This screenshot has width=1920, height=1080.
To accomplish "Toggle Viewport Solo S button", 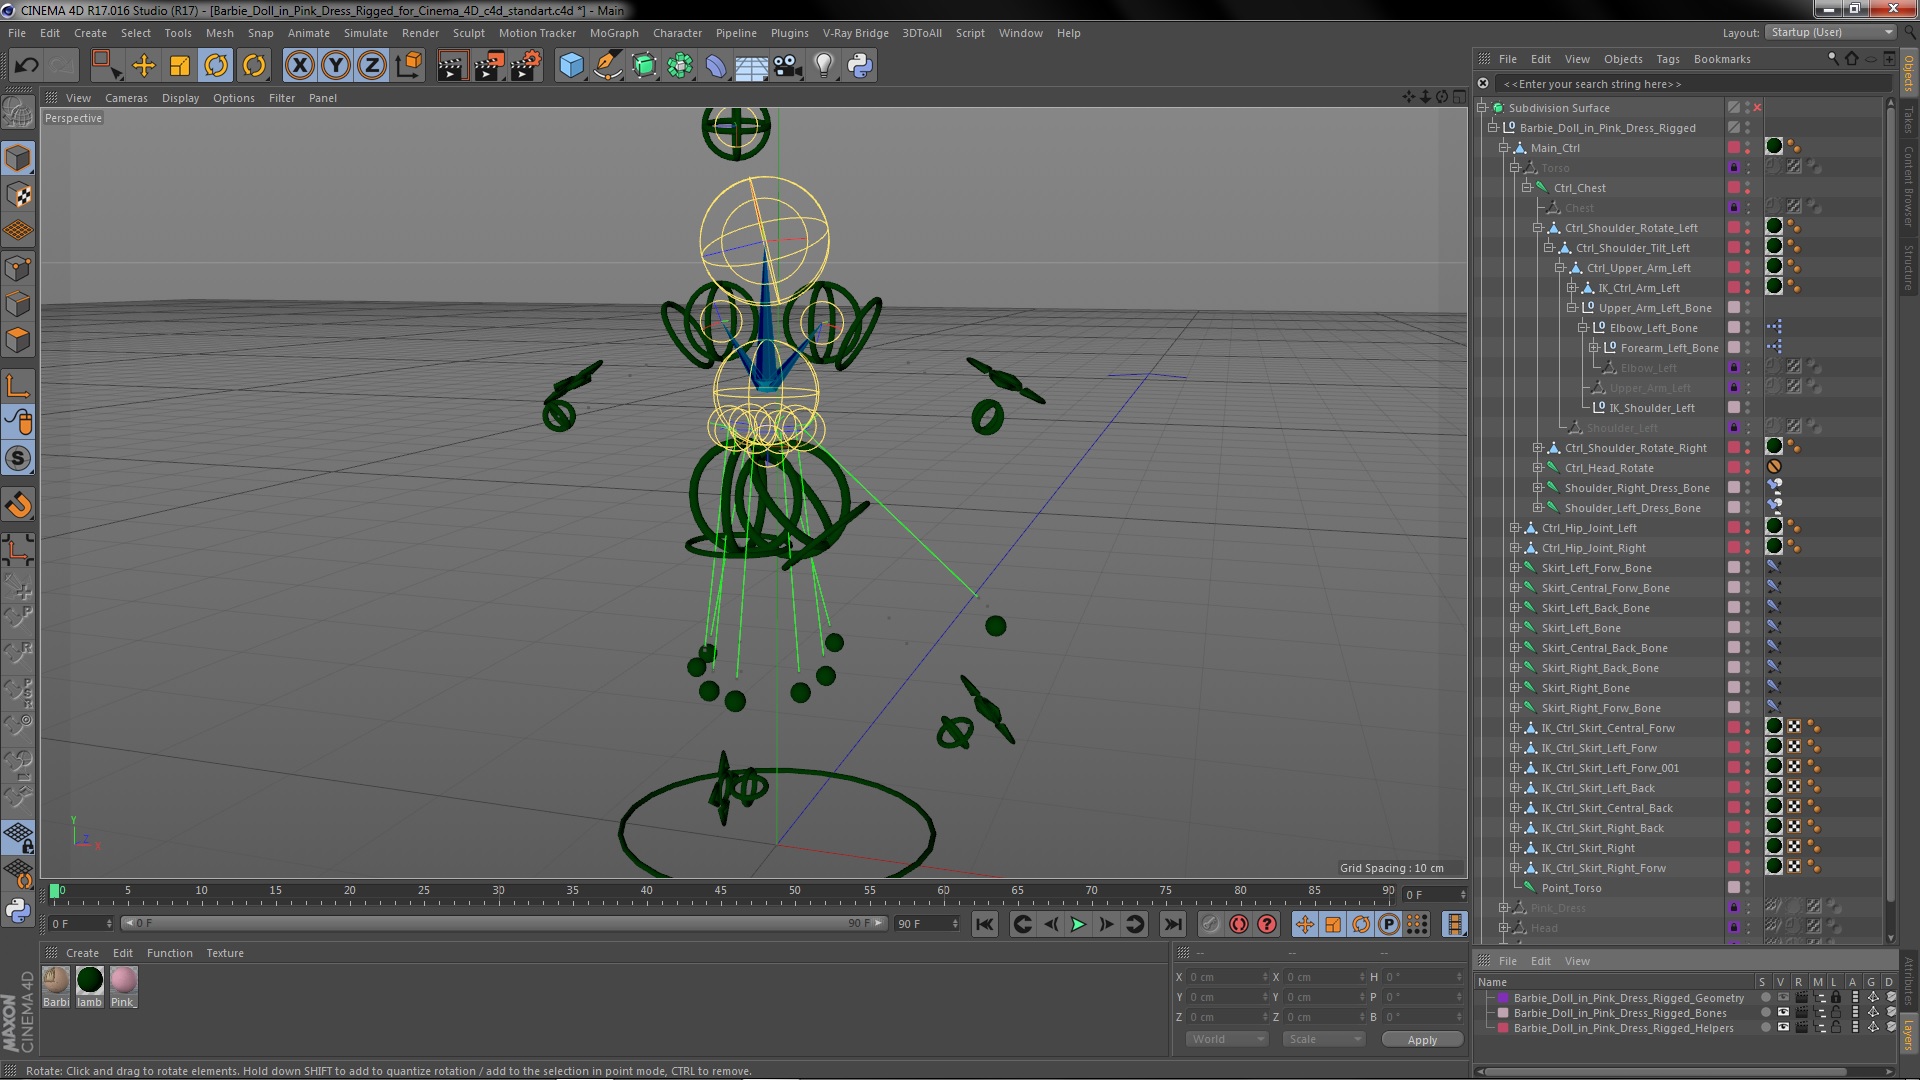I will [18, 459].
